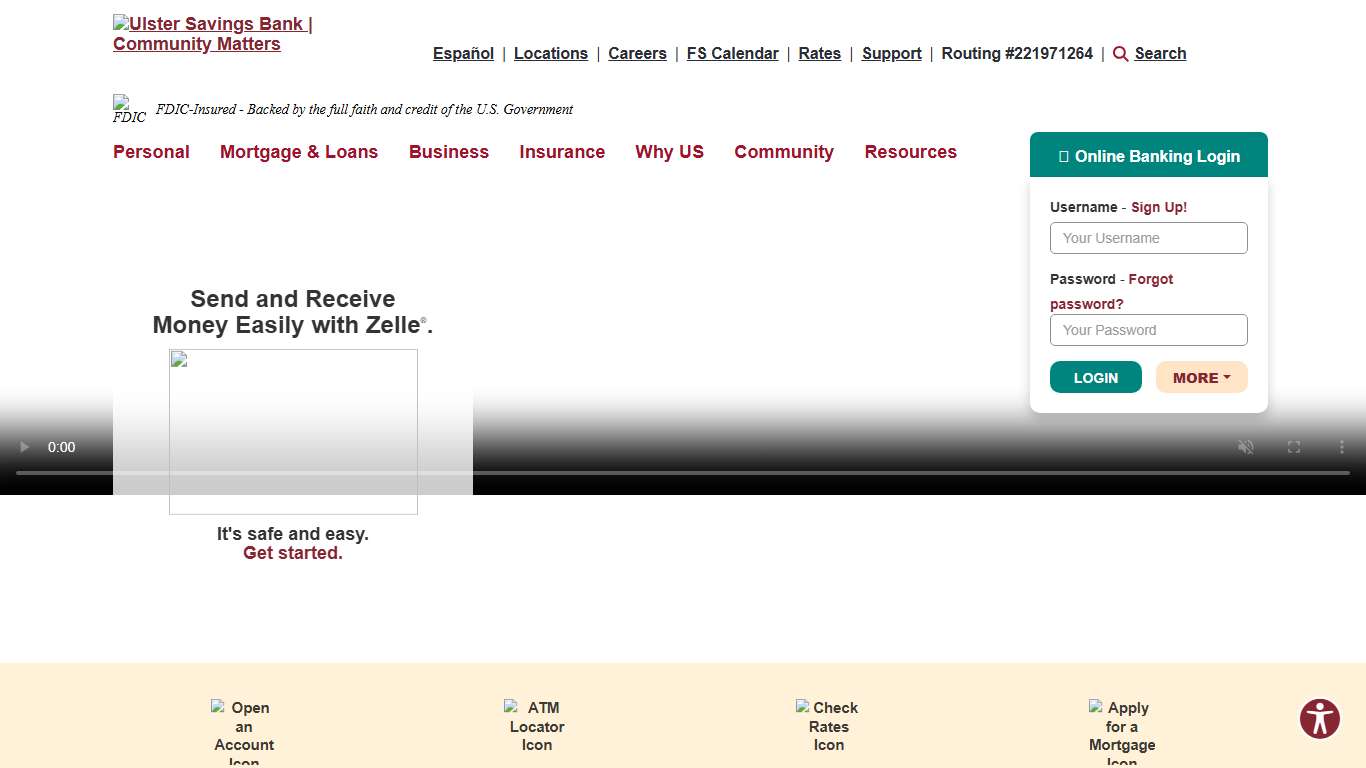Open the MORE dropdown next to Login

click(1201, 377)
